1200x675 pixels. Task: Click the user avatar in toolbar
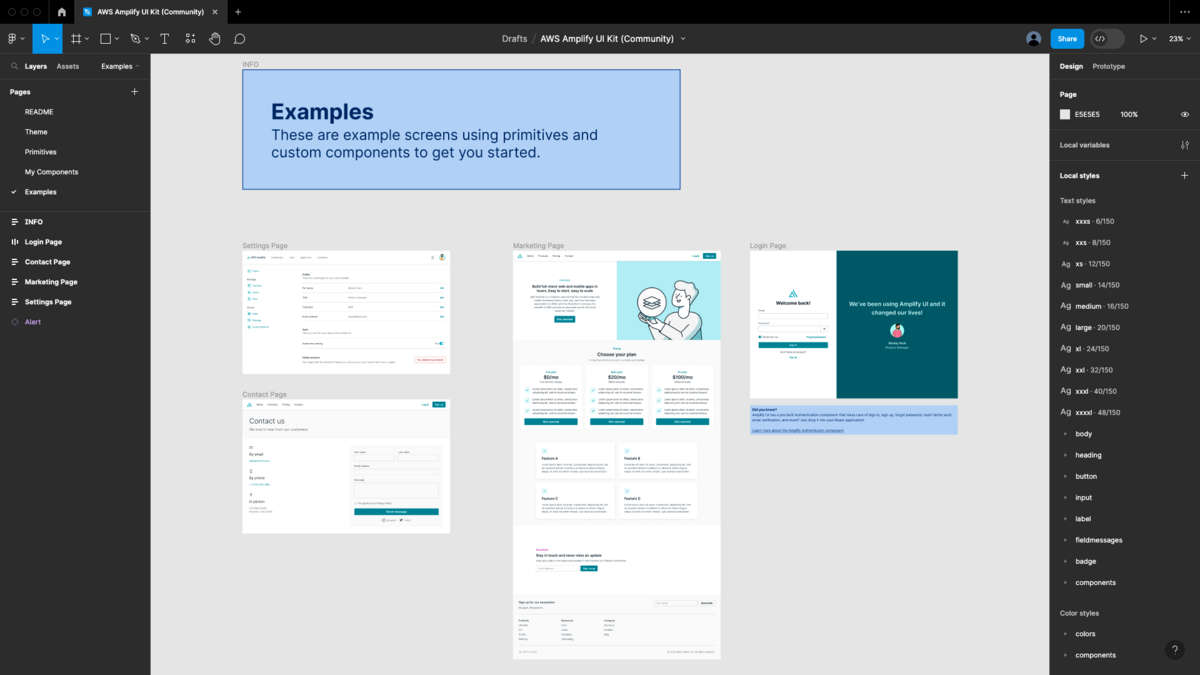click(x=1033, y=39)
